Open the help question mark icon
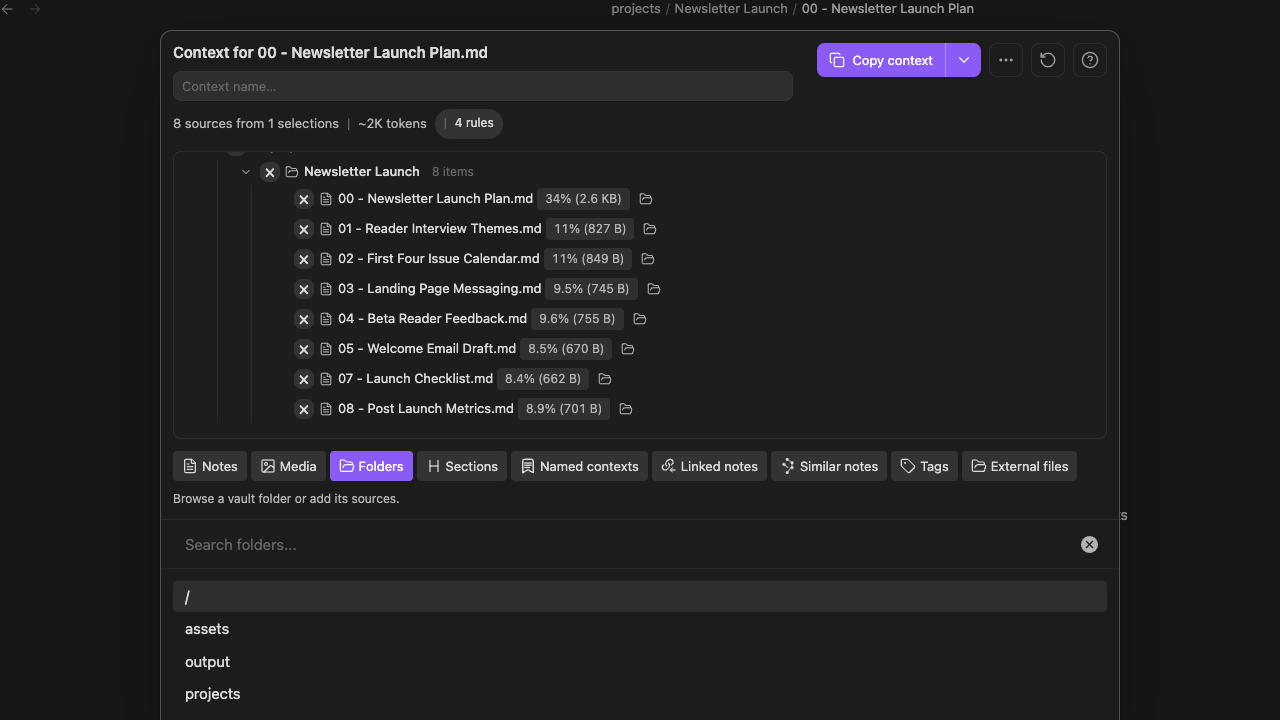The image size is (1280, 720). 1090,60
